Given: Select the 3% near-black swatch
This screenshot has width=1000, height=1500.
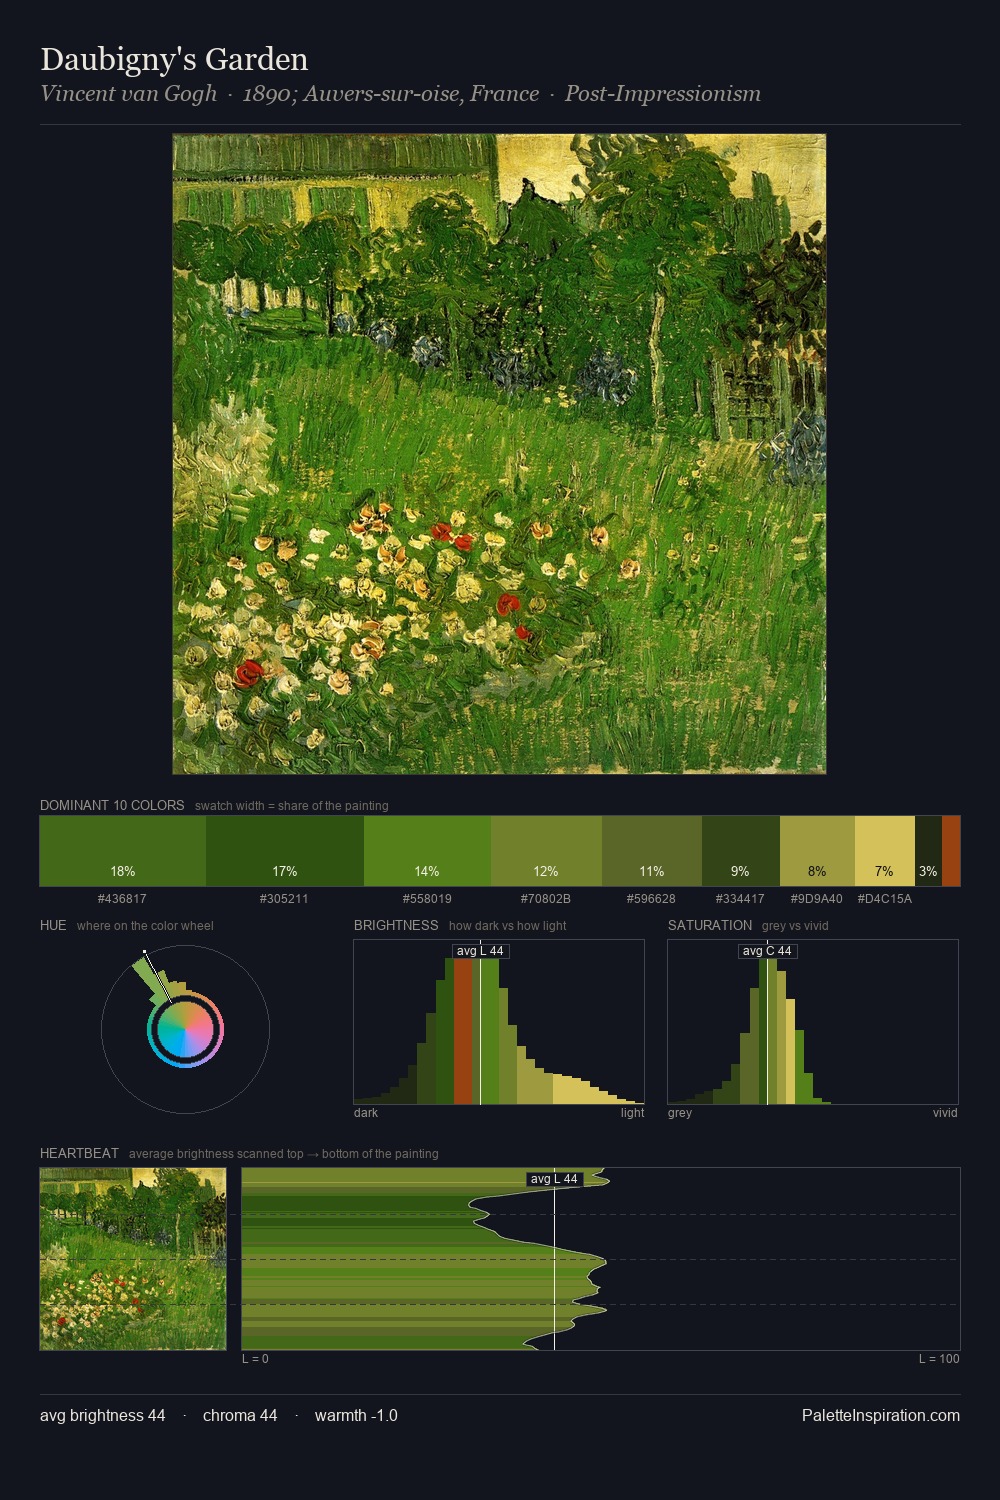Looking at the screenshot, I should 928,851.
